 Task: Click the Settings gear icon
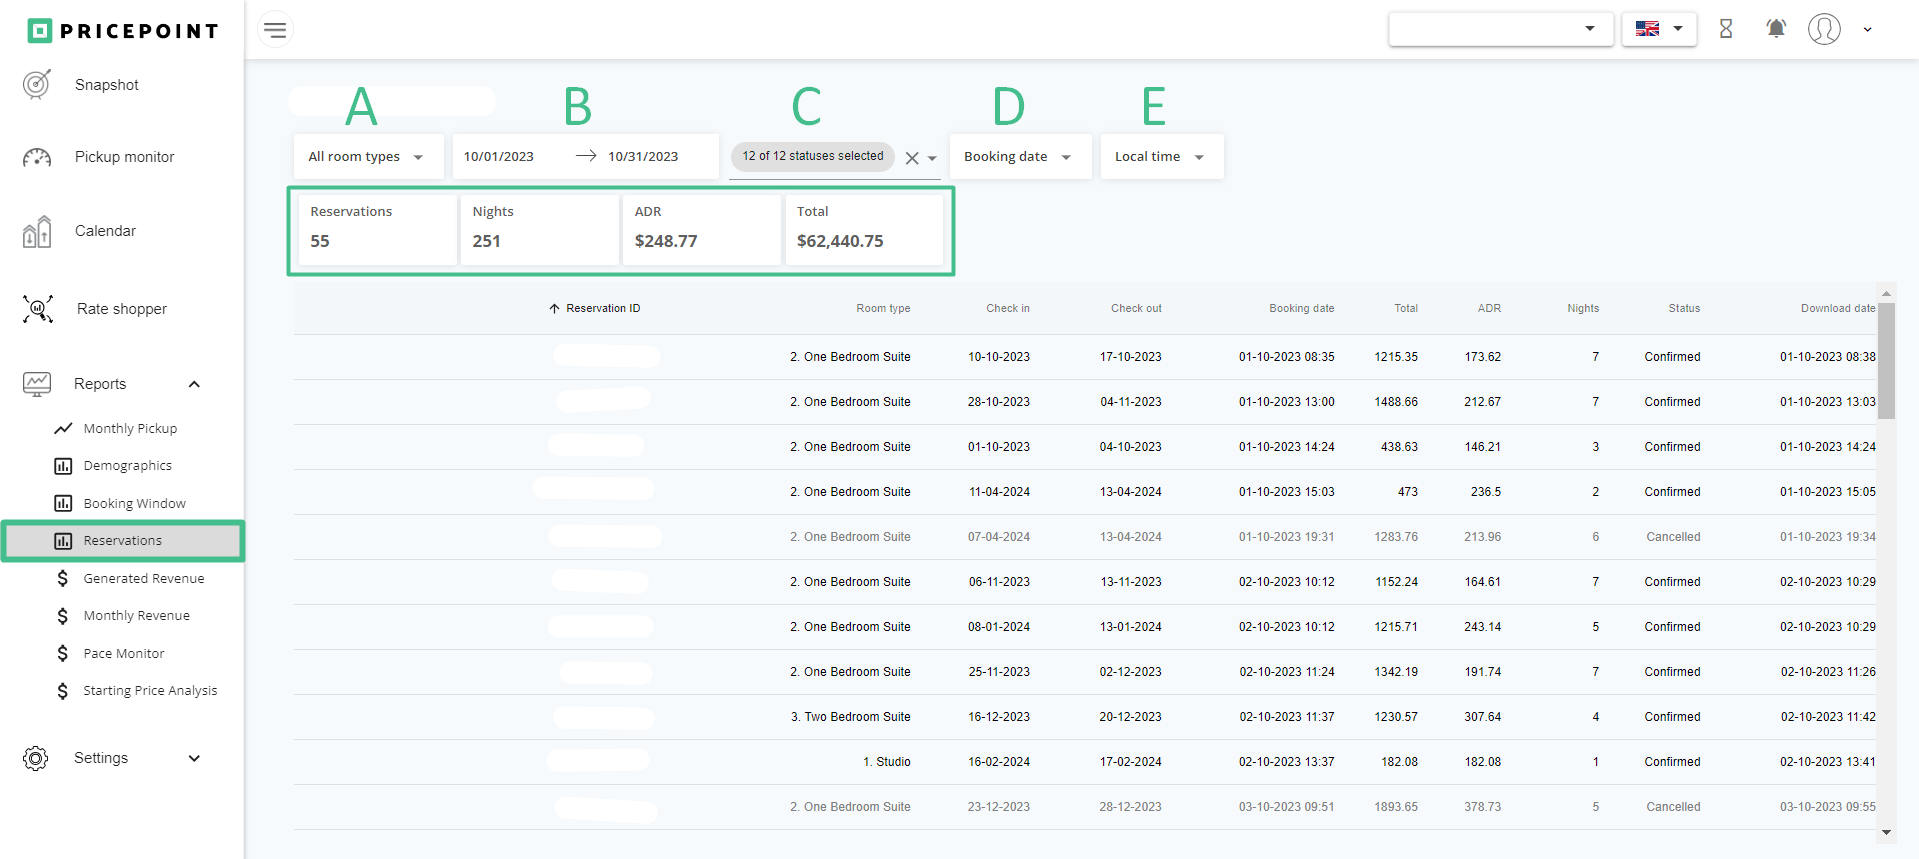pos(36,758)
